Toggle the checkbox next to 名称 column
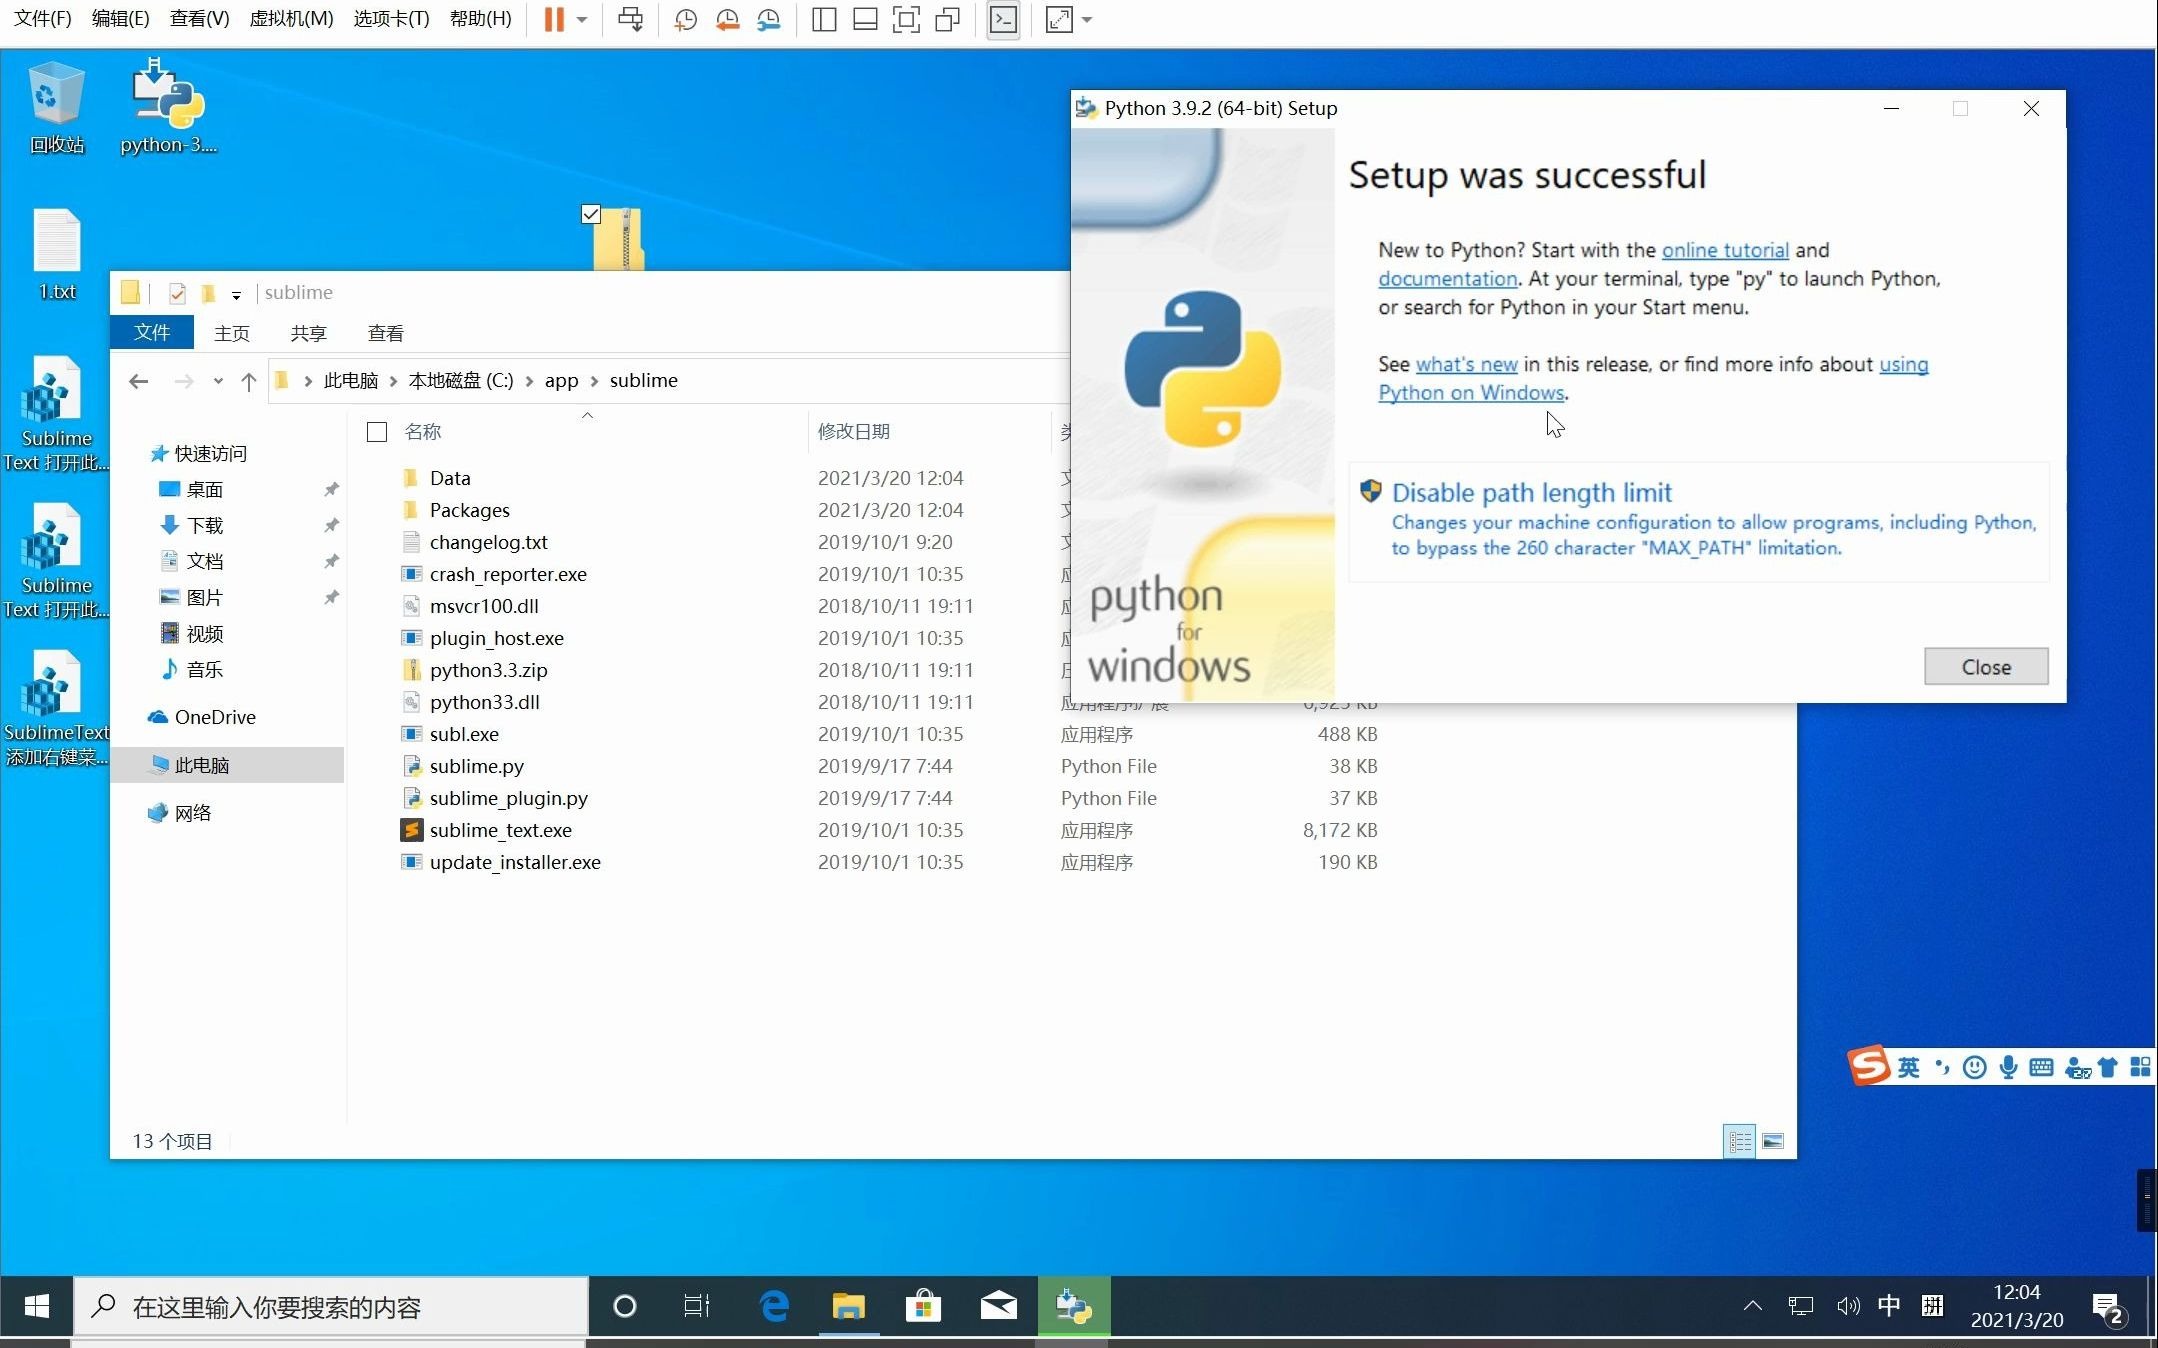This screenshot has width=2158, height=1348. click(x=376, y=430)
